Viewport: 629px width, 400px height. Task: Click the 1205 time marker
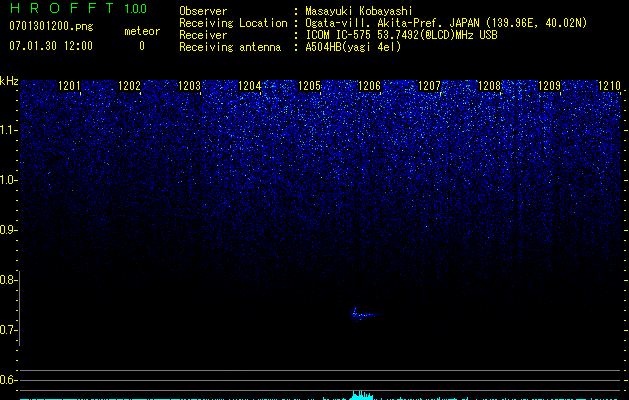pos(309,86)
